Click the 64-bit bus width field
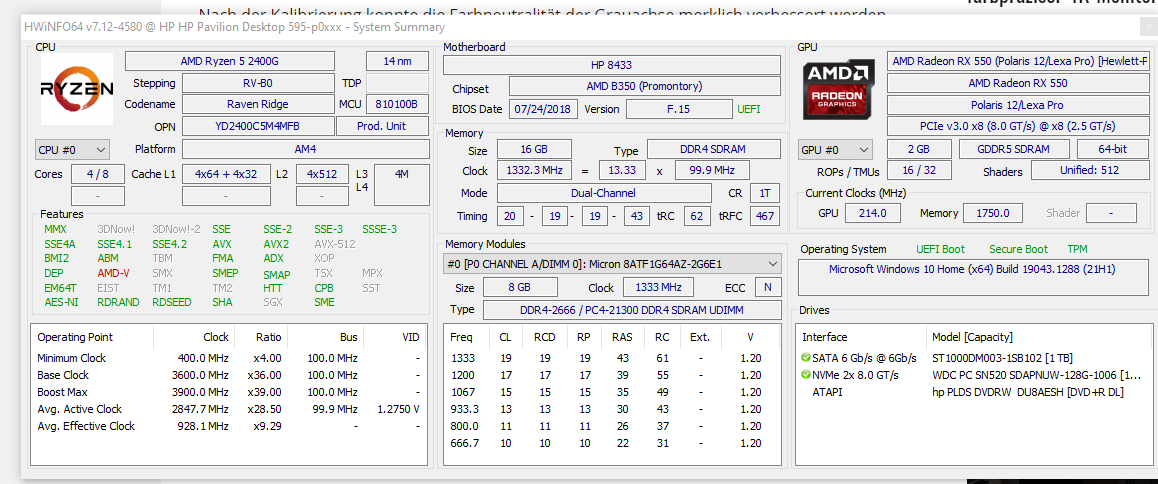Screen dimensions: 1158x484 point(1112,149)
